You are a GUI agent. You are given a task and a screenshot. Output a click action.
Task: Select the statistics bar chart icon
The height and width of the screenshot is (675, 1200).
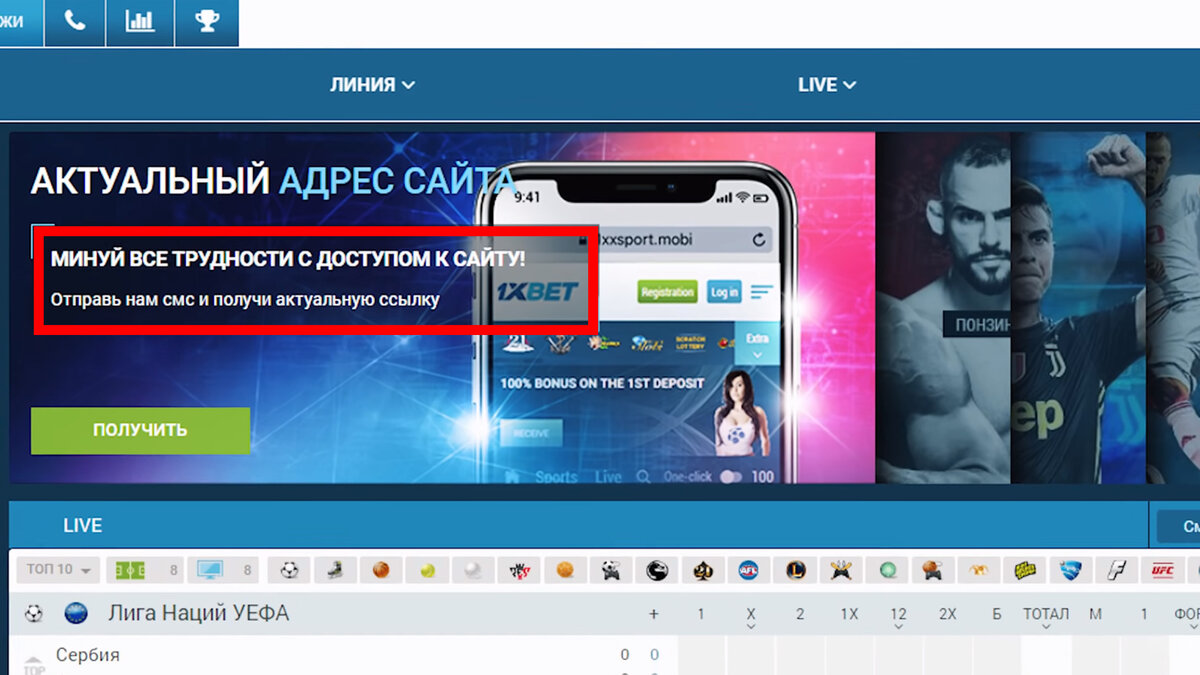140,22
